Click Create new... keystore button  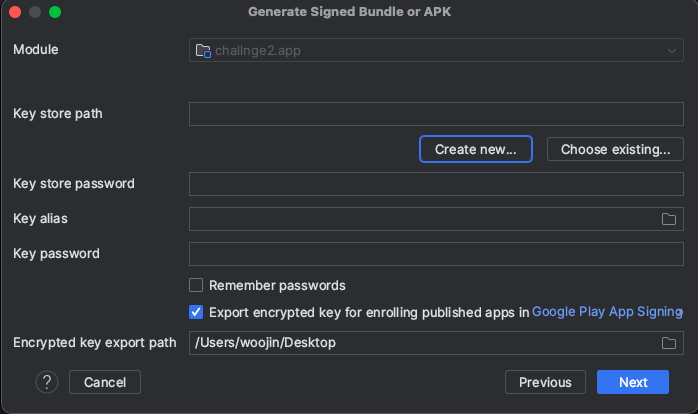(x=475, y=149)
